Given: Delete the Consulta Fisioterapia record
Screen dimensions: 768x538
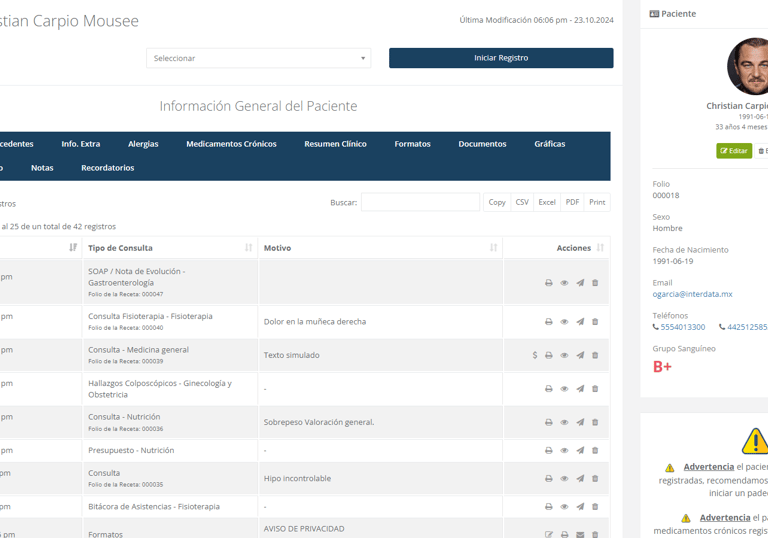Looking at the screenshot, I should point(595,322).
